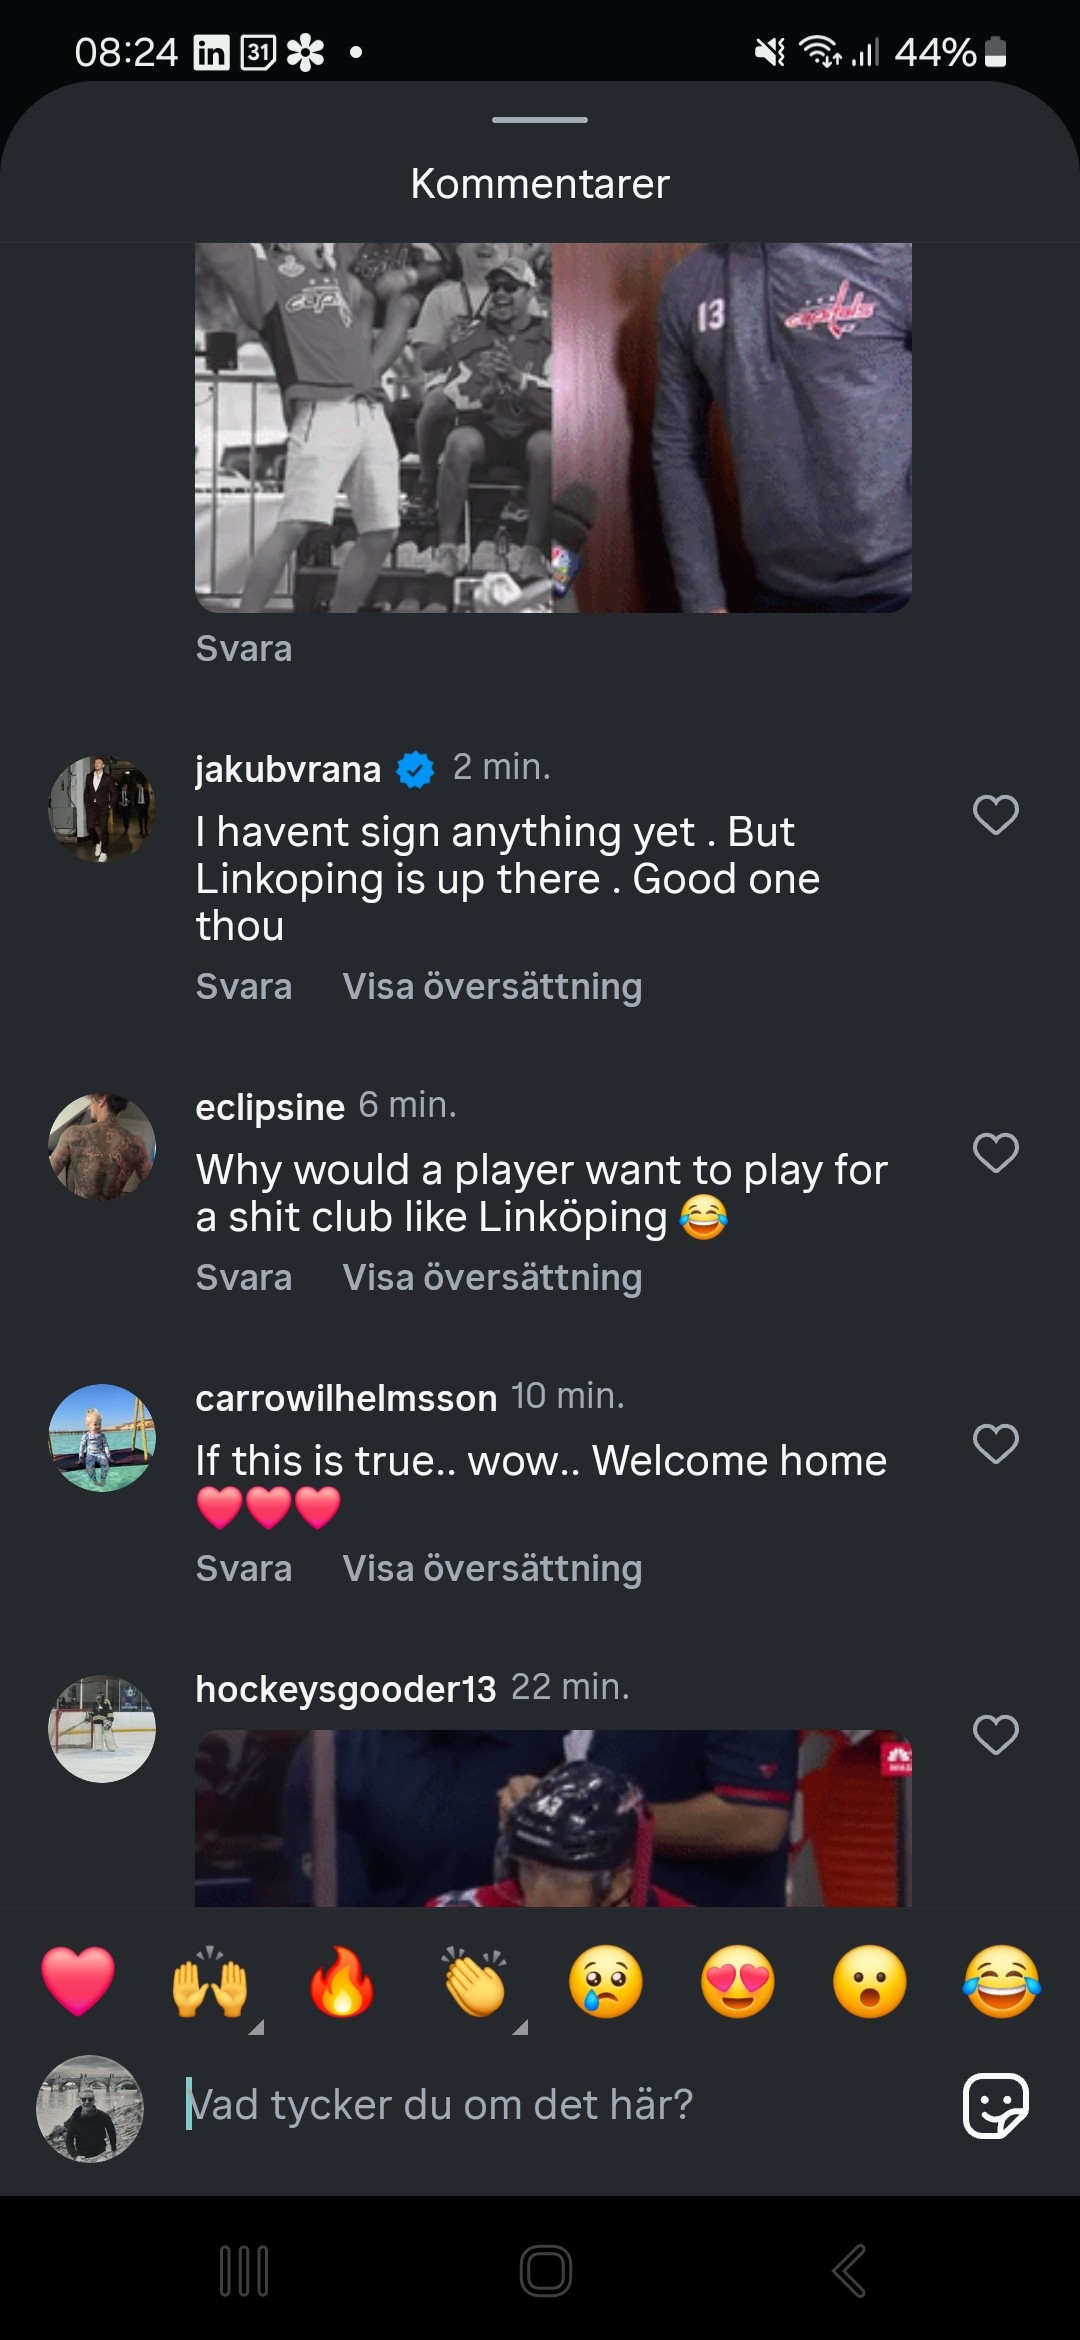Expand skin tone options for clapping emoji

[519, 2027]
